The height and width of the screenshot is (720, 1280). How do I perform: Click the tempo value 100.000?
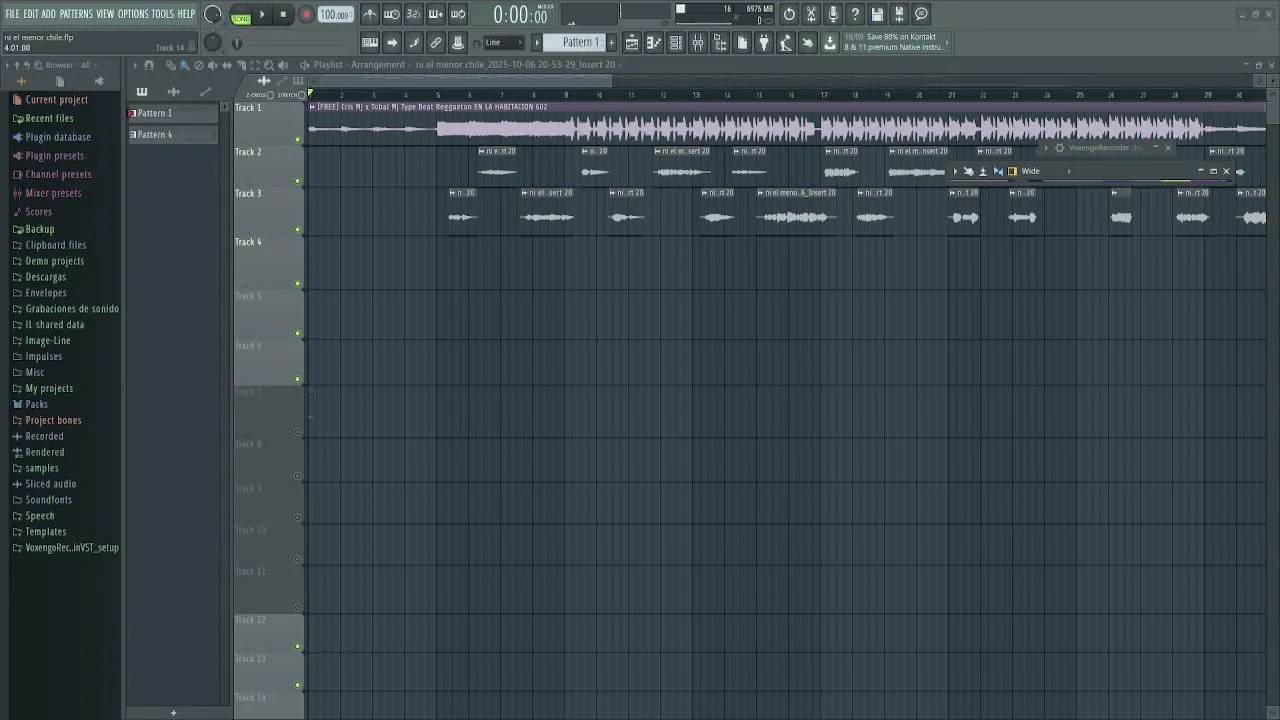[x=335, y=15]
